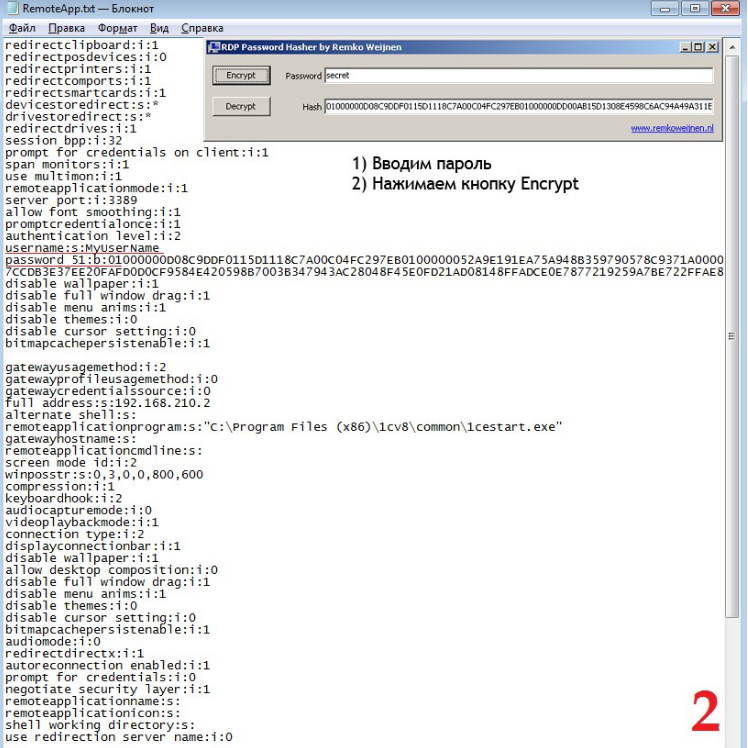The image size is (748, 748).
Task: Place cursor on the username:s:MyUserName line
Action: [x=83, y=248]
